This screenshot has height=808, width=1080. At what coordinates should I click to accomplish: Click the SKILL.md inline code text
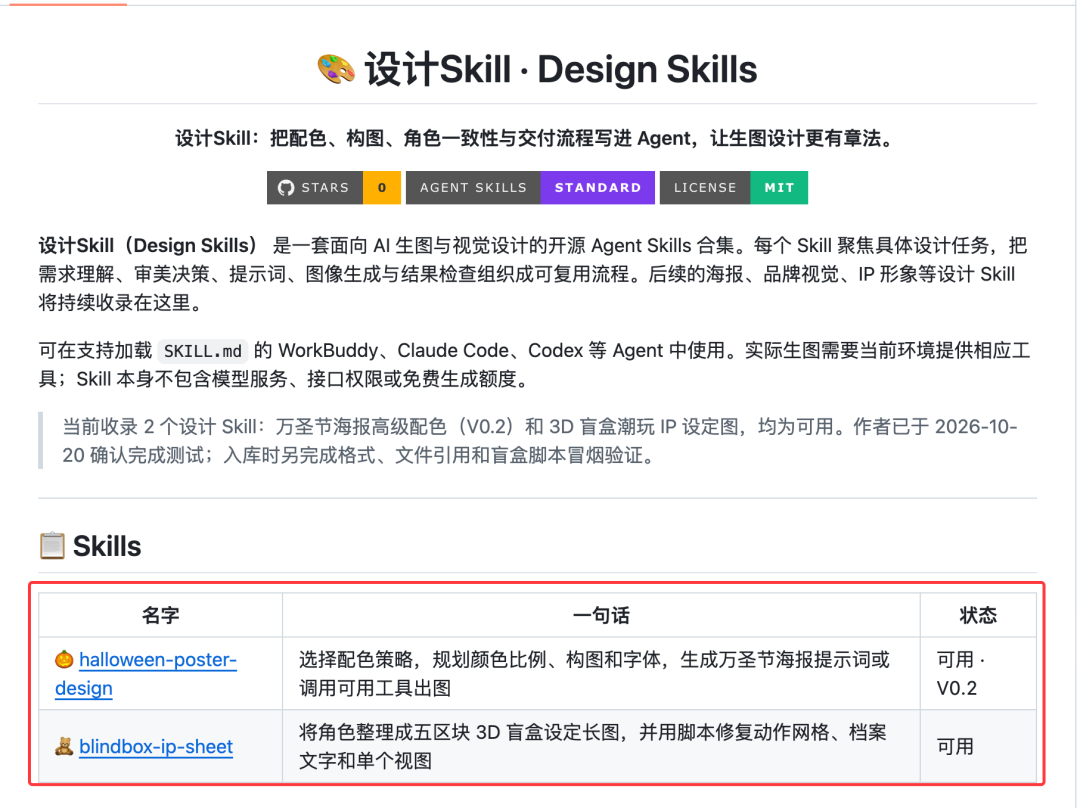(202, 351)
